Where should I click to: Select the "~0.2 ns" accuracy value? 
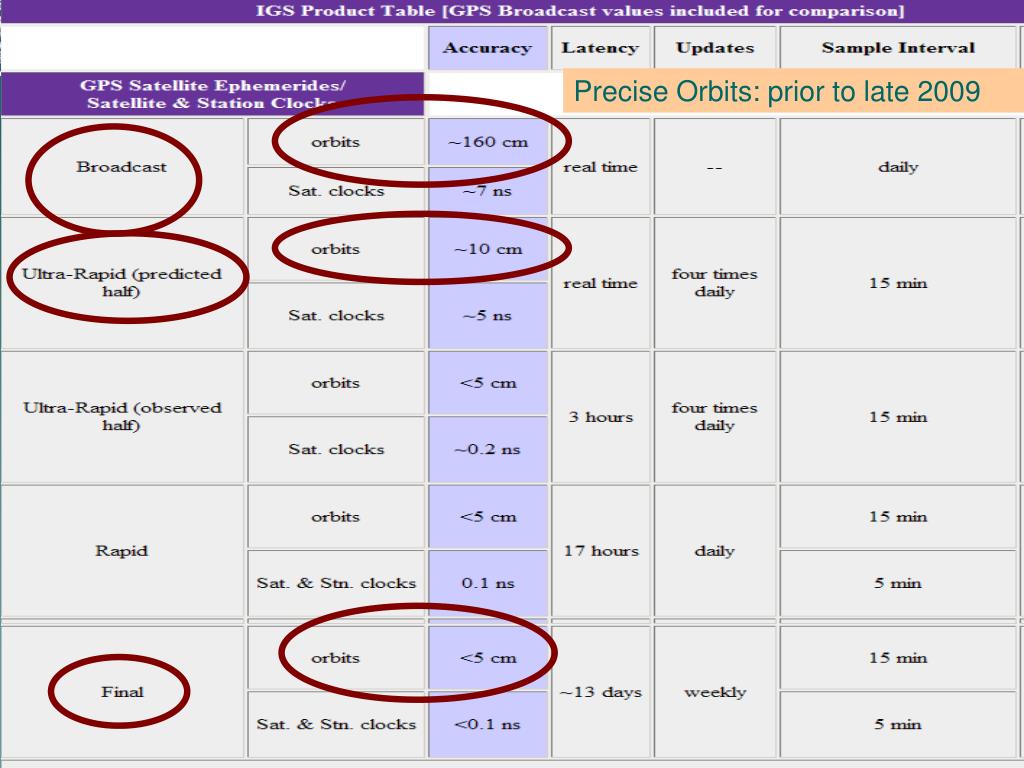pos(487,449)
